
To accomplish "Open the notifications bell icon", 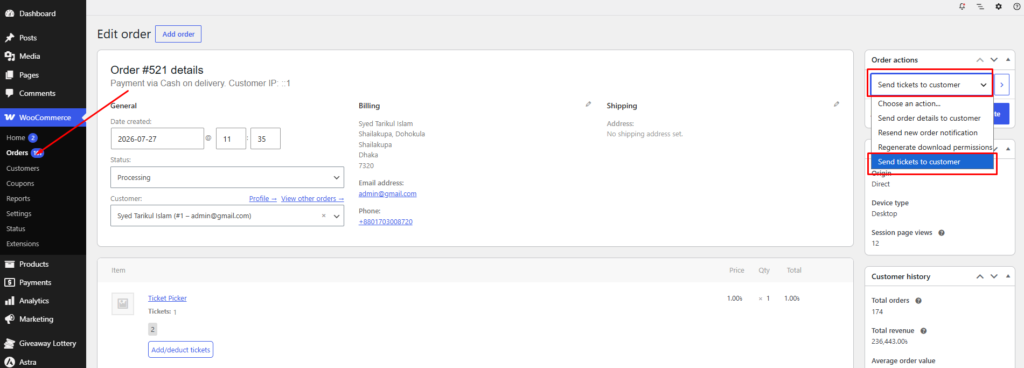I will point(962,7).
